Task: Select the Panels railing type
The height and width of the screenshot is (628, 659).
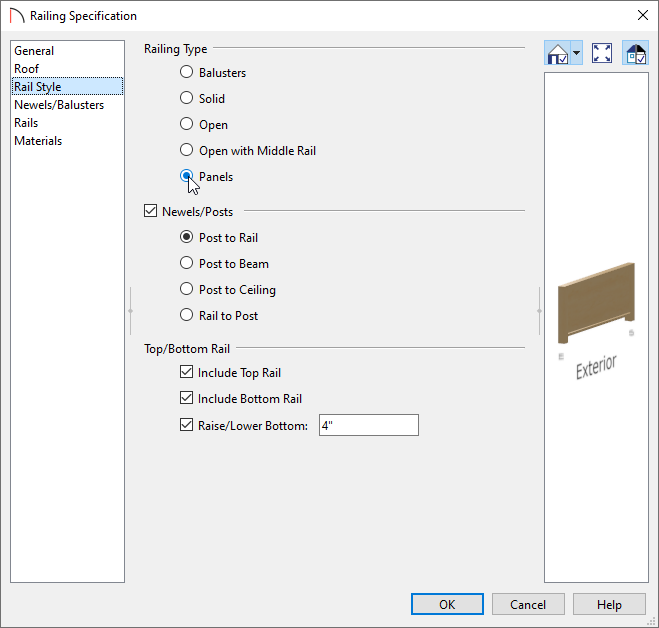Action: [x=187, y=177]
